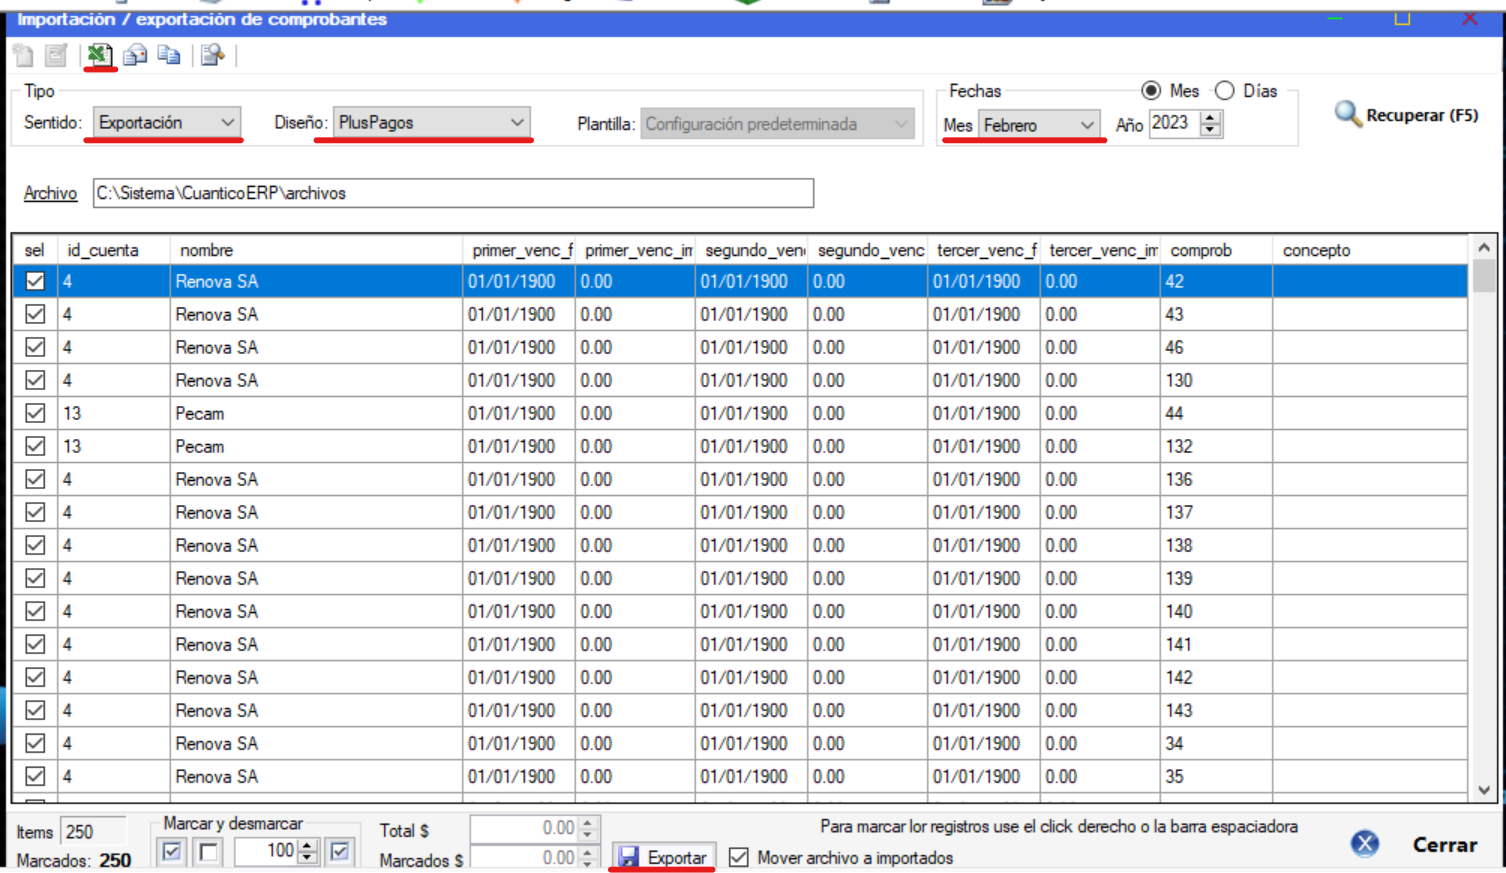The height and width of the screenshot is (873, 1506).
Task: Click the send-by-email envelope toolbar icon
Action: click(x=135, y=55)
